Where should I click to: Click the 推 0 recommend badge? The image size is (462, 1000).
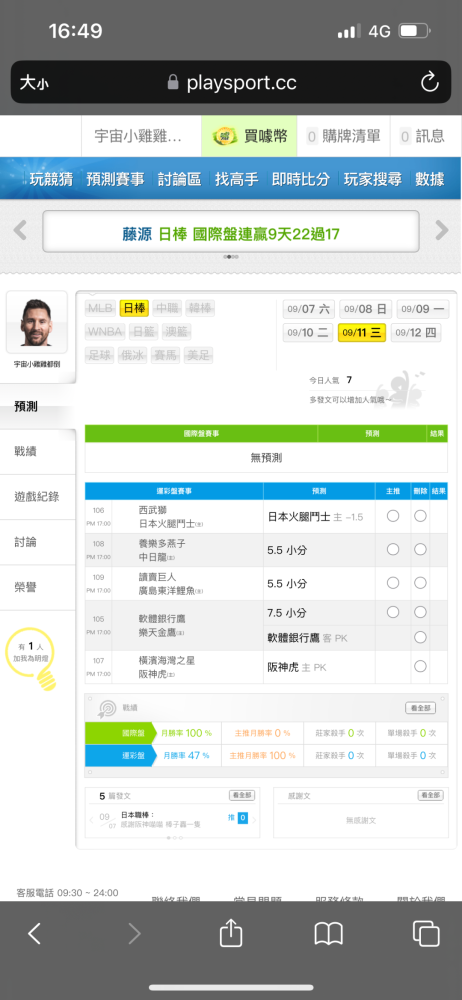pyautogui.click(x=237, y=818)
